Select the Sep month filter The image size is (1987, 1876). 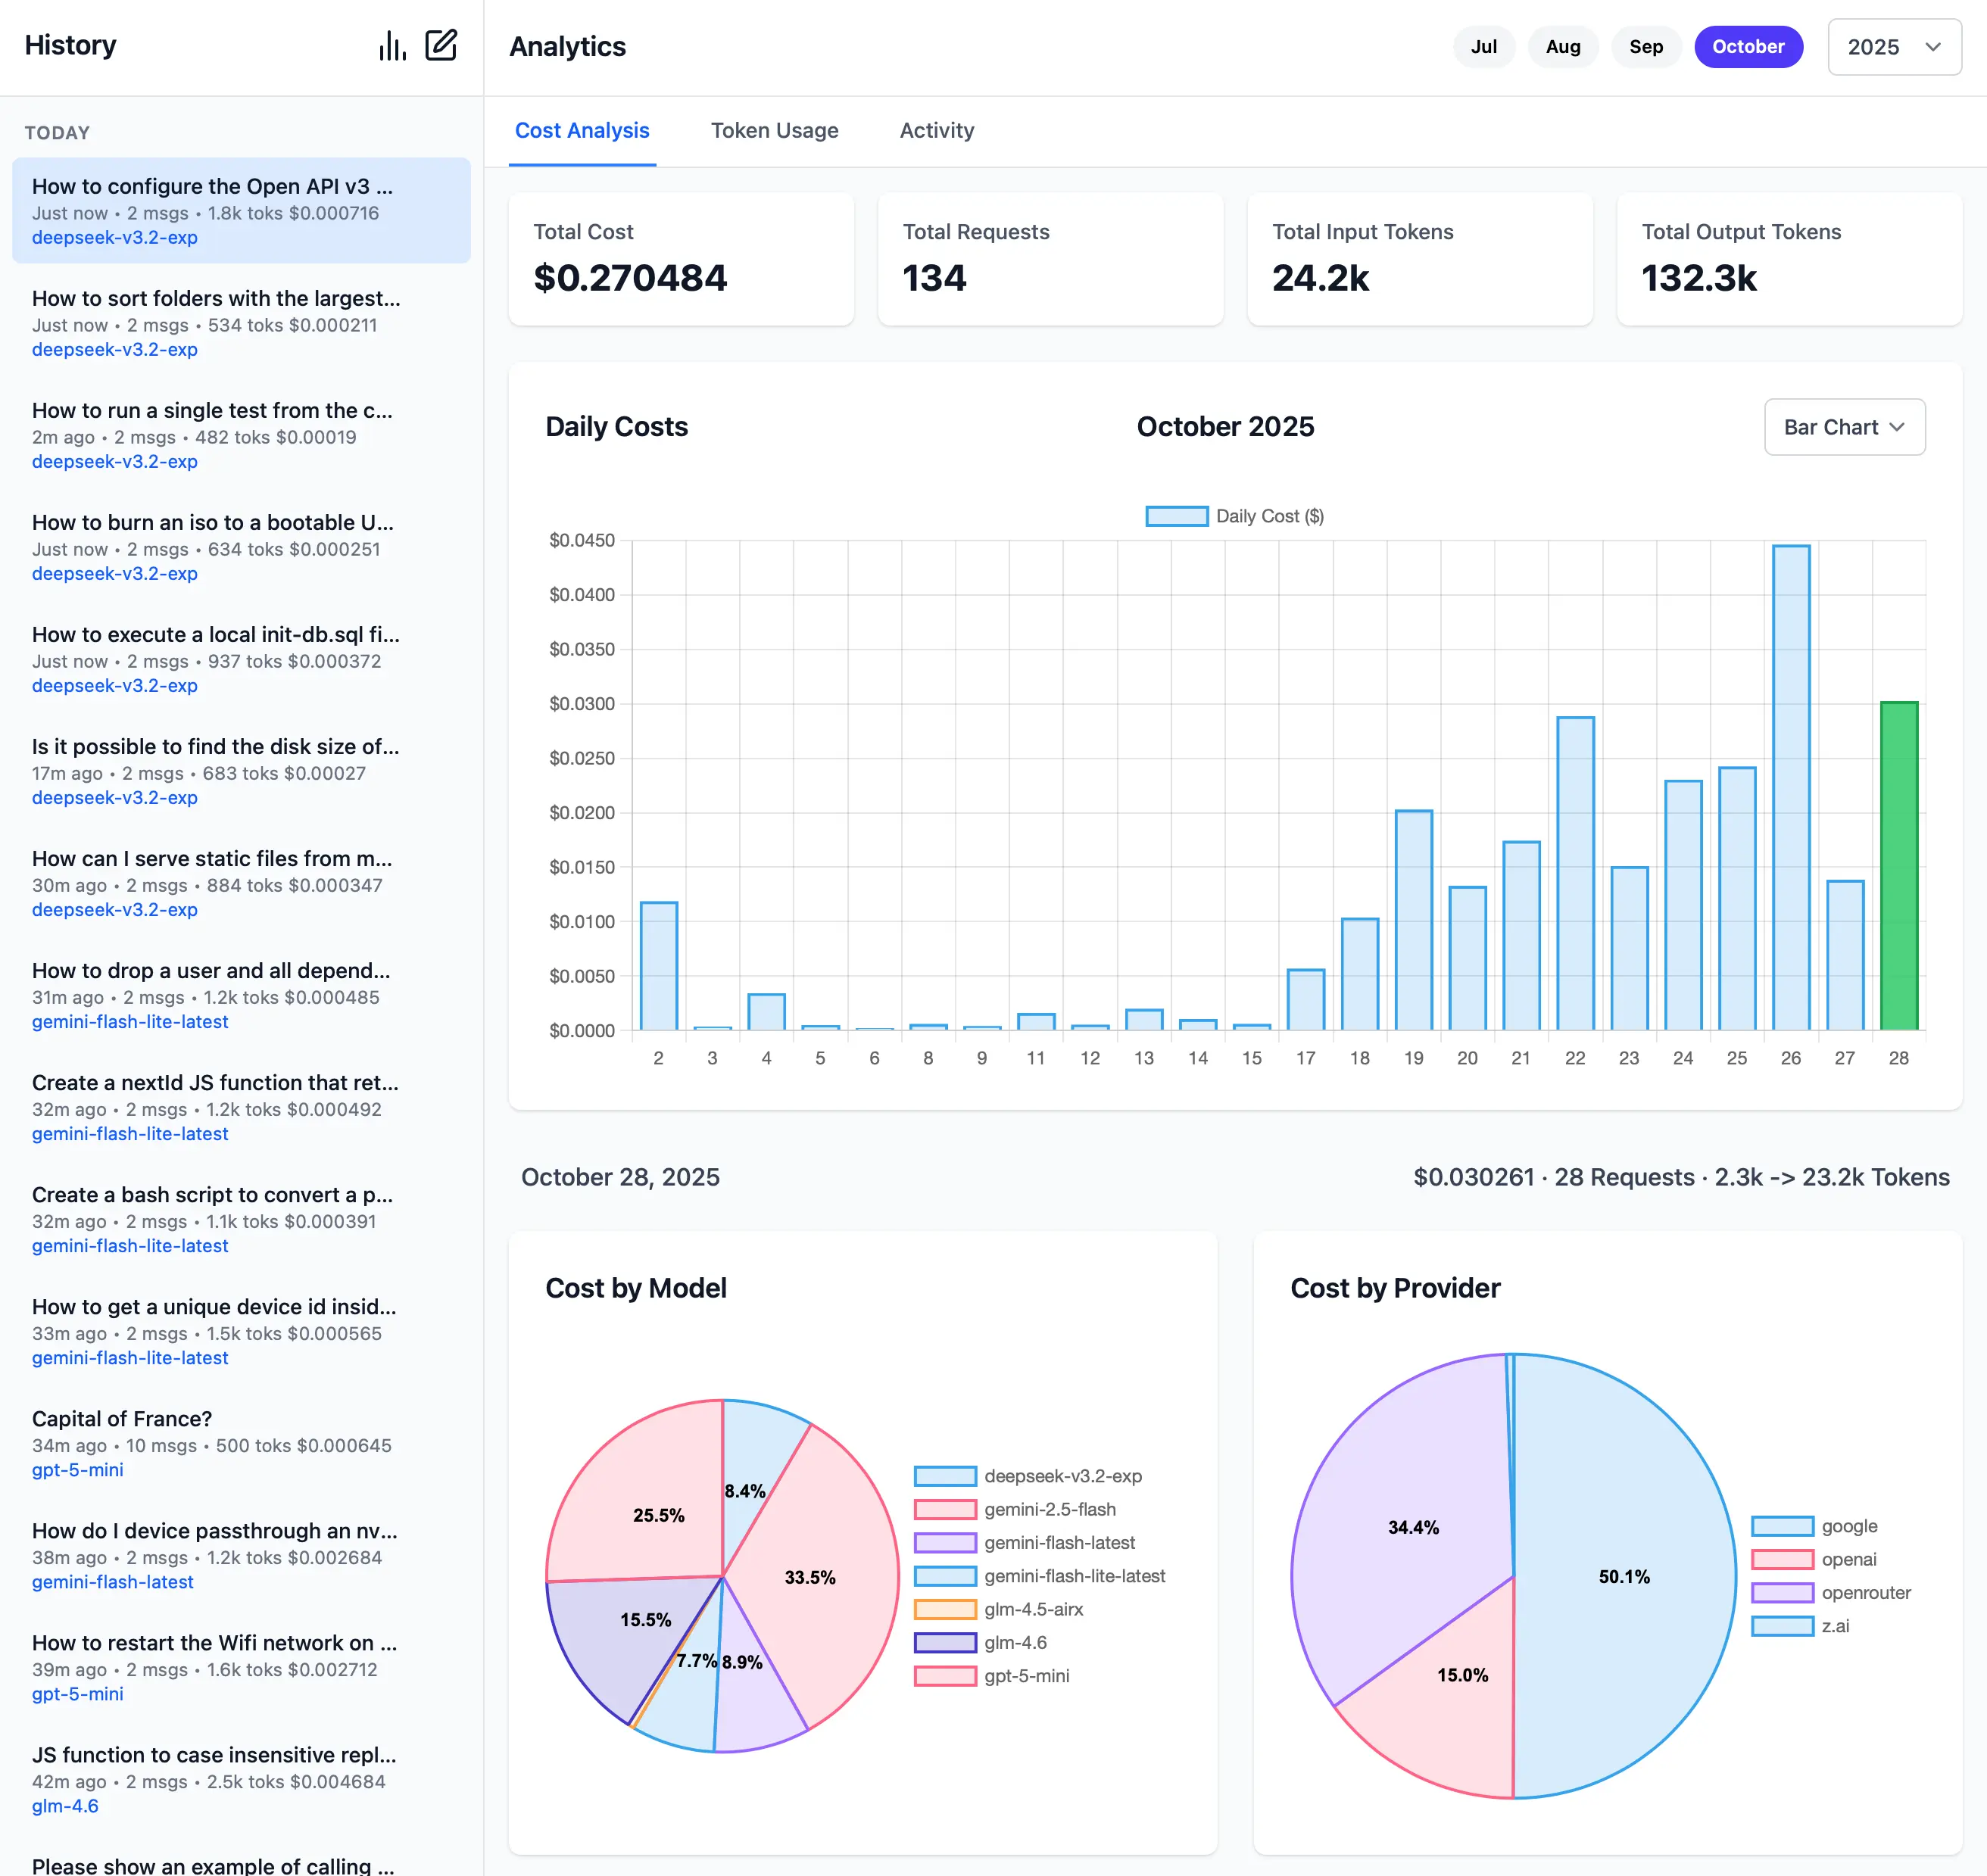coord(1645,46)
